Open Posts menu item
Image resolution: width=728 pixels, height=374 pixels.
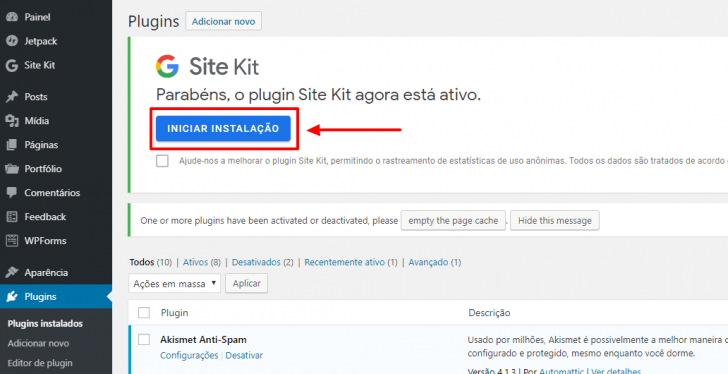point(56,97)
